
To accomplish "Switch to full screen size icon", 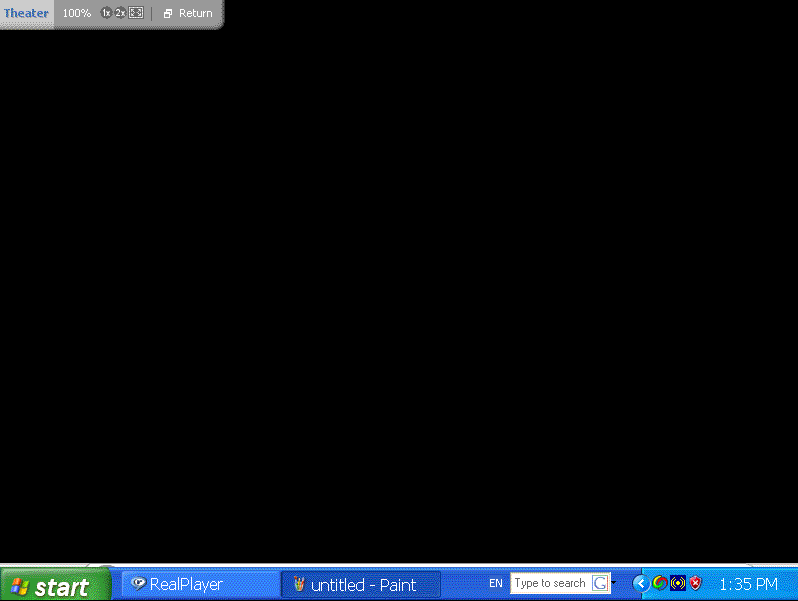I will (x=136, y=13).
